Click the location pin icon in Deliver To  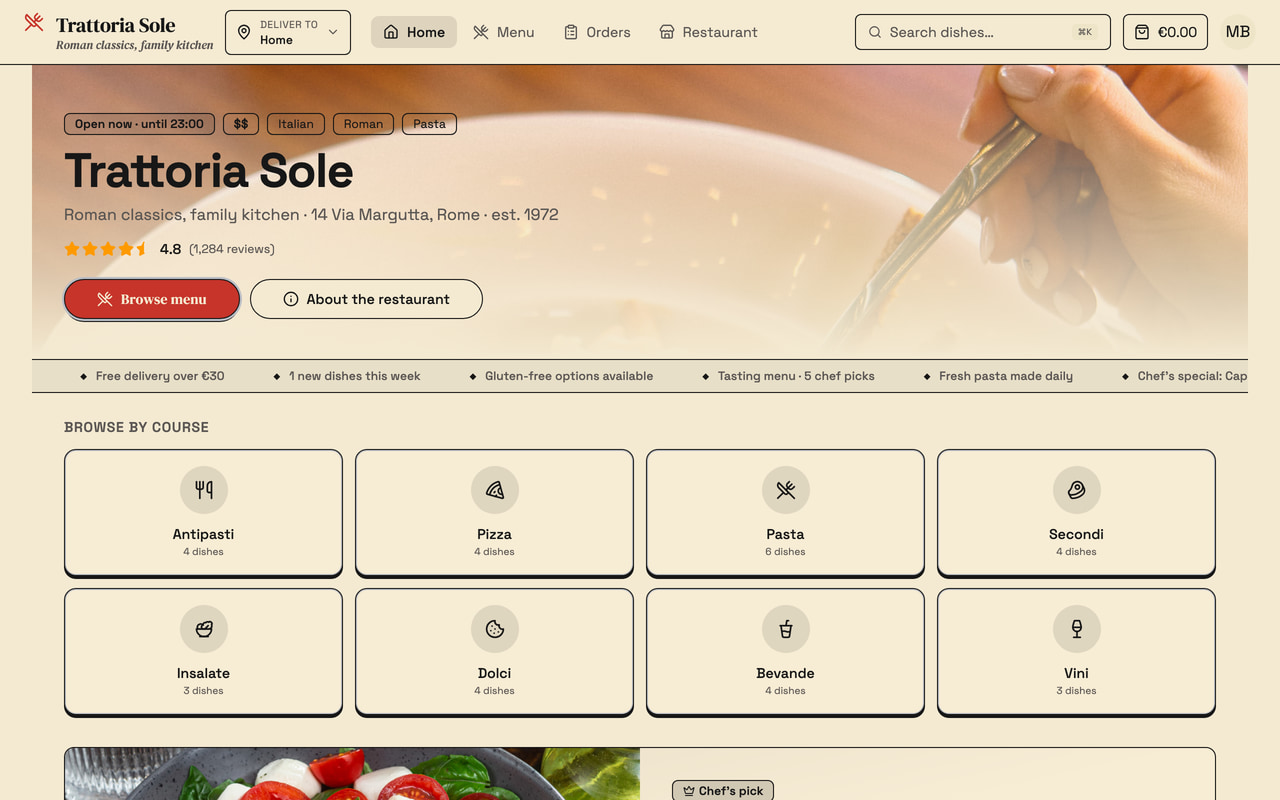tap(244, 32)
